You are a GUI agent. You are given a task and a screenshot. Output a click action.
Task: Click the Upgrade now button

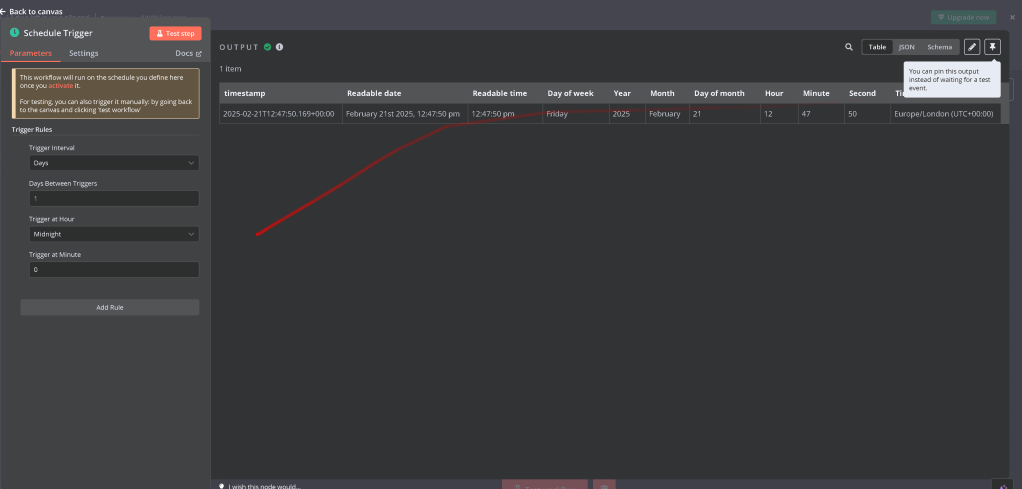point(963,18)
